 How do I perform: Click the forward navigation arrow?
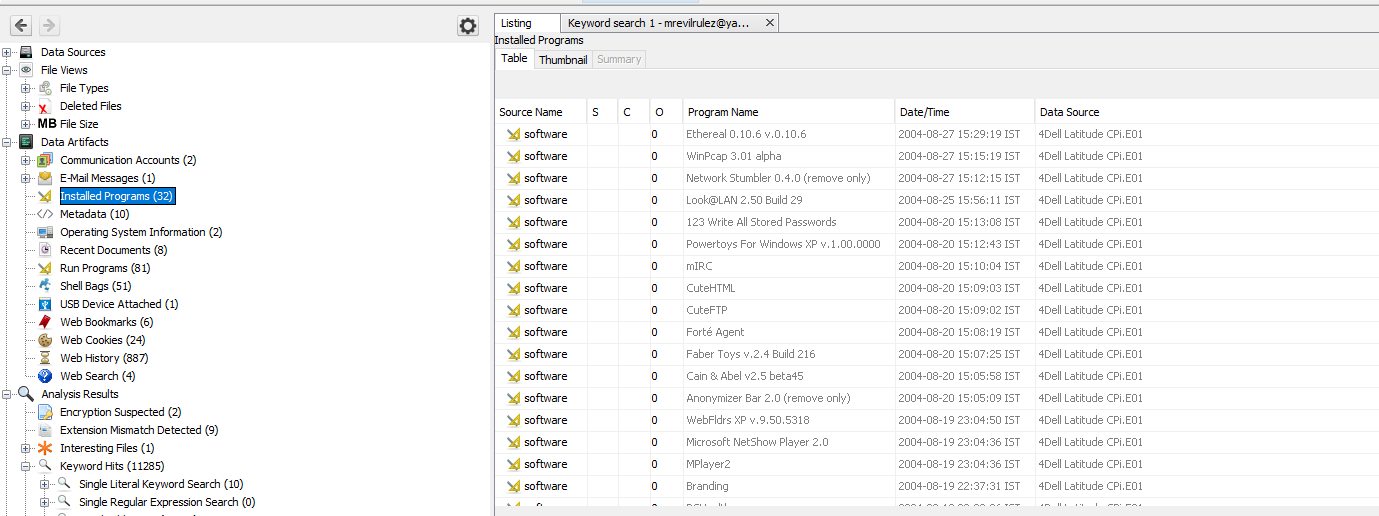click(x=49, y=26)
